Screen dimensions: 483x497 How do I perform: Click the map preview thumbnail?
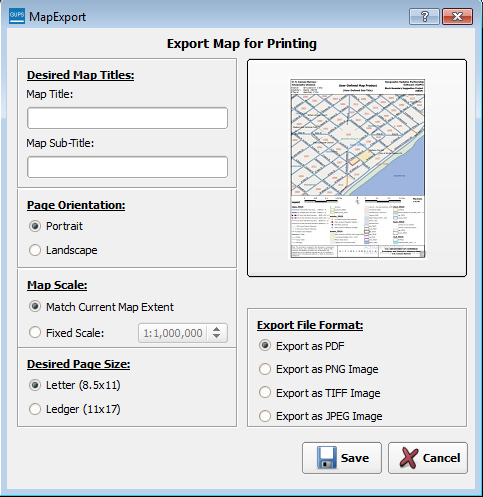pos(358,169)
